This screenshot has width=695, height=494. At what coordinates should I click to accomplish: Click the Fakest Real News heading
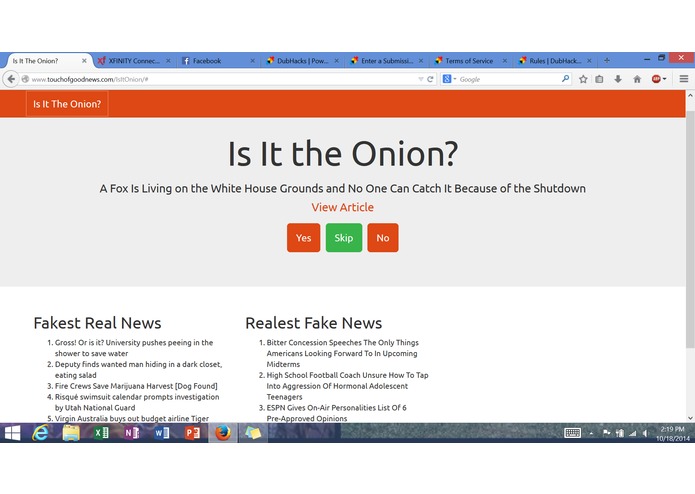coord(98,323)
